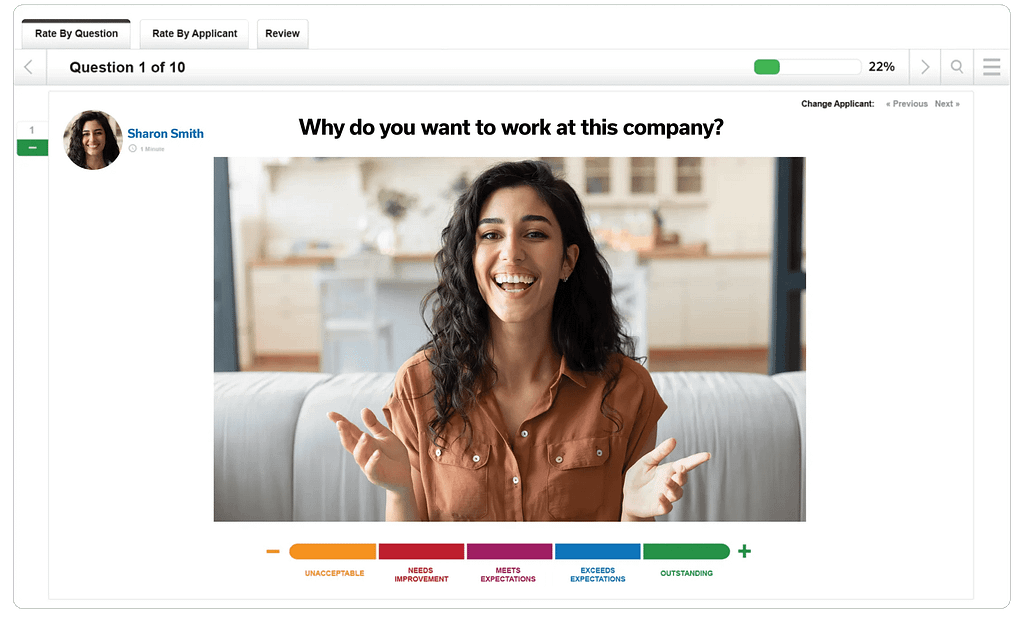
Task: Switch to Rate By Applicant tab
Action: 194,33
